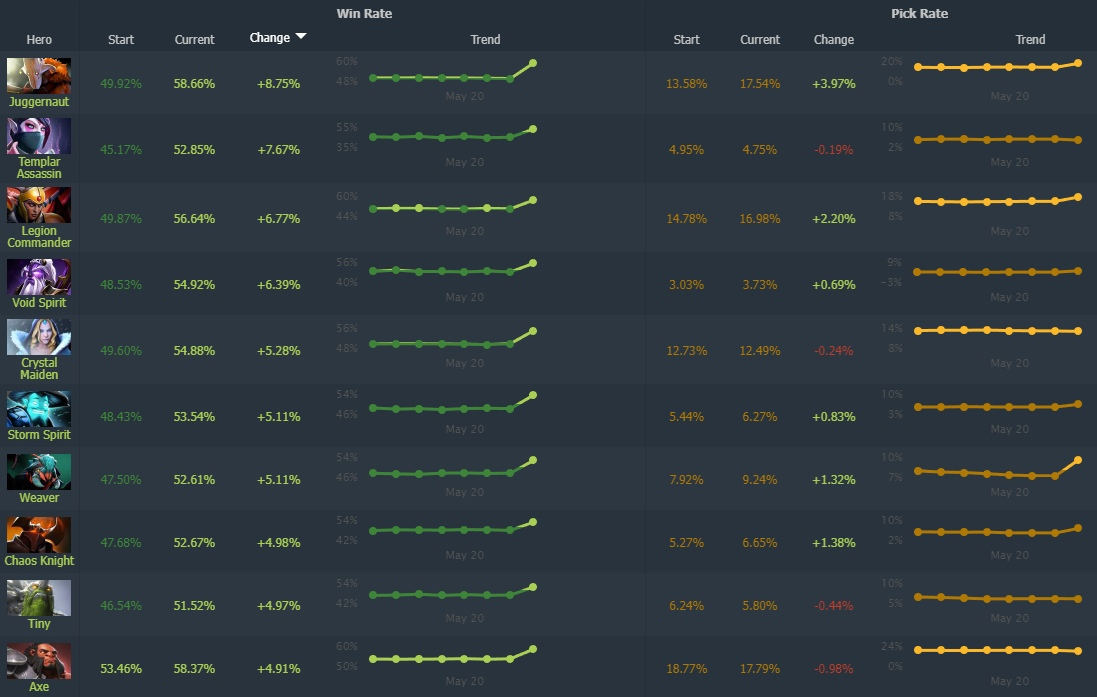Sort by Hero column header

pos(39,40)
